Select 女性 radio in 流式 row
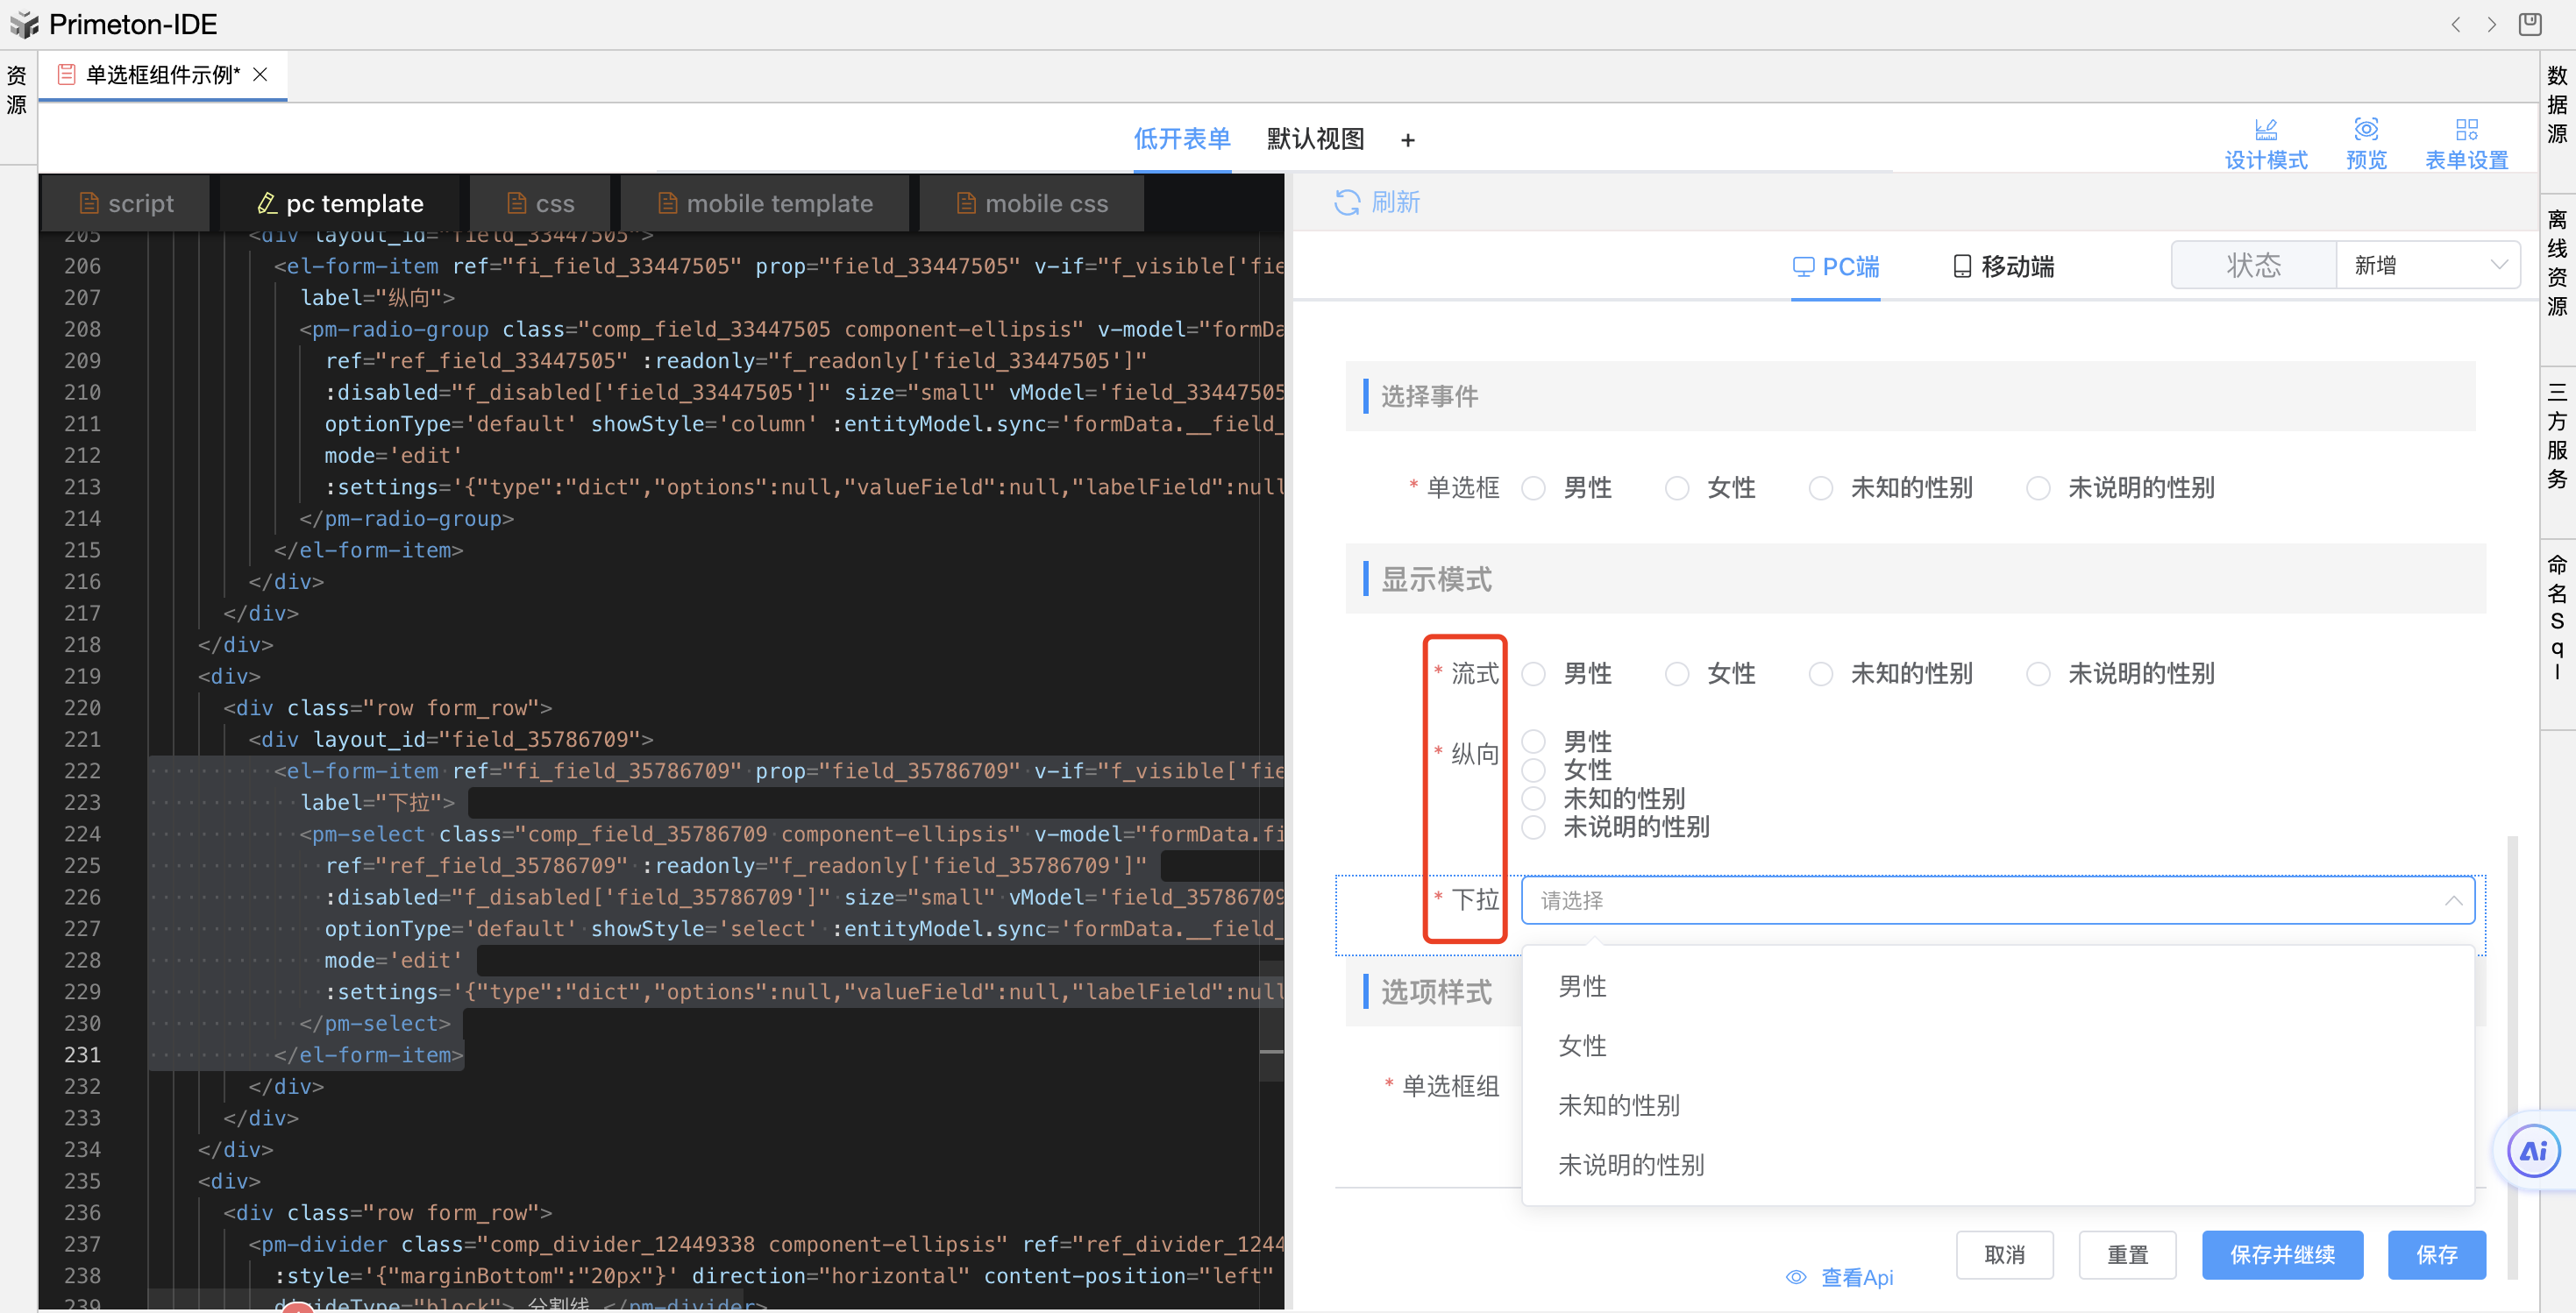The width and height of the screenshot is (2576, 1313). click(x=1677, y=674)
